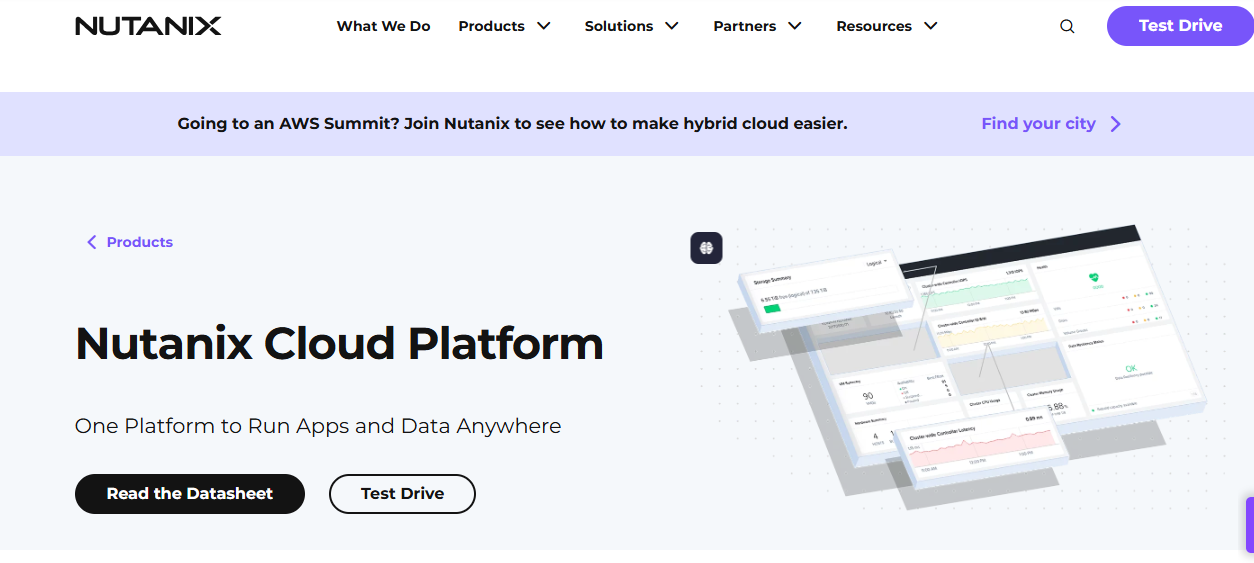The height and width of the screenshot is (563, 1254).
Task: Click the One Platform to Run Apps tagline
Action: click(x=318, y=426)
